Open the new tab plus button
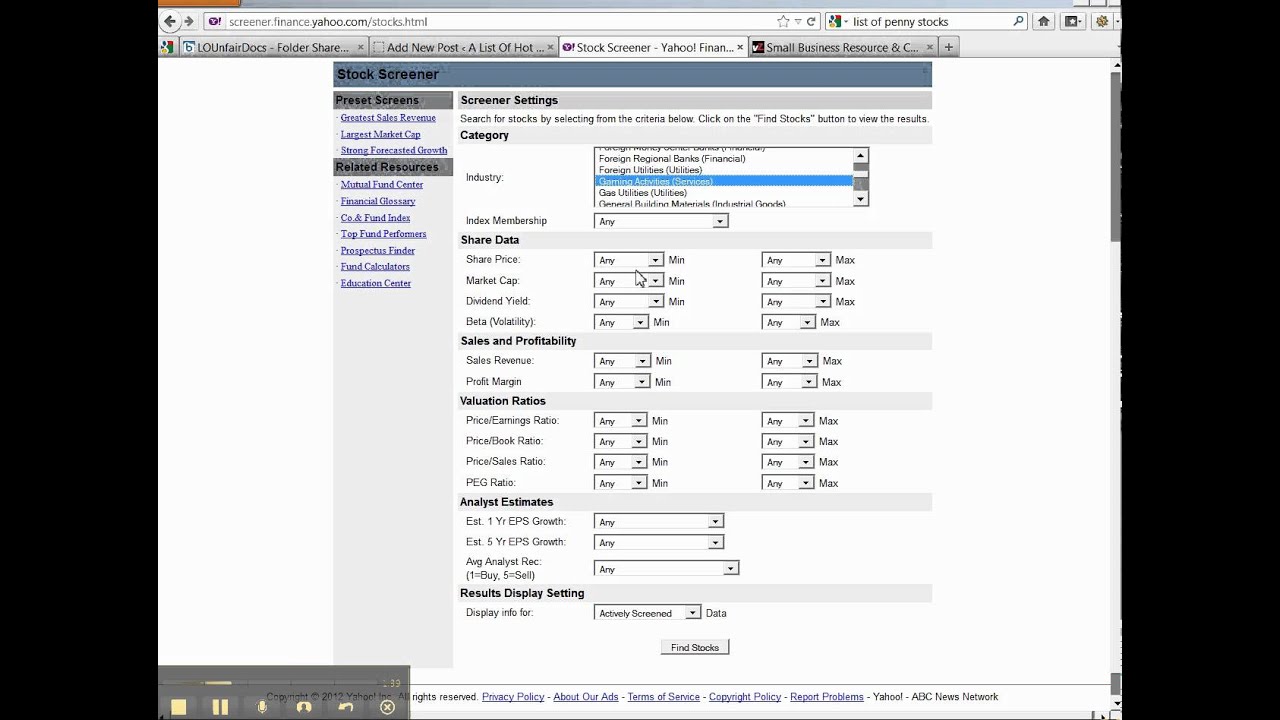 [x=949, y=47]
